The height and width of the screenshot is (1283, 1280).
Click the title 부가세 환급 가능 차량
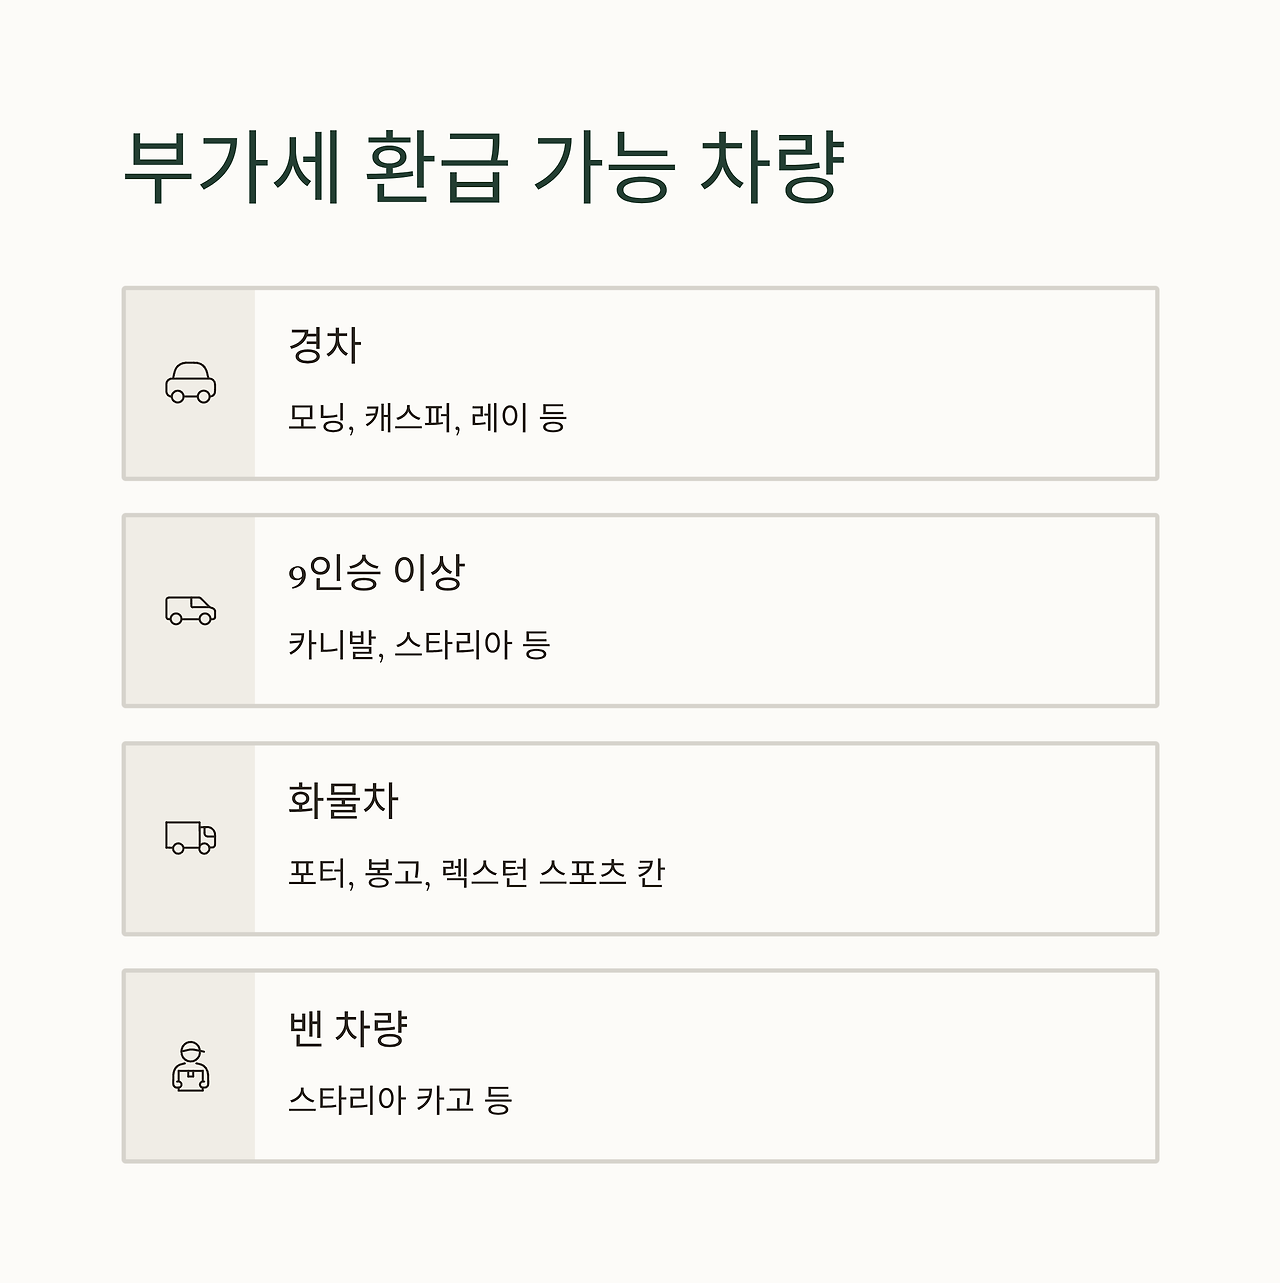[484, 168]
